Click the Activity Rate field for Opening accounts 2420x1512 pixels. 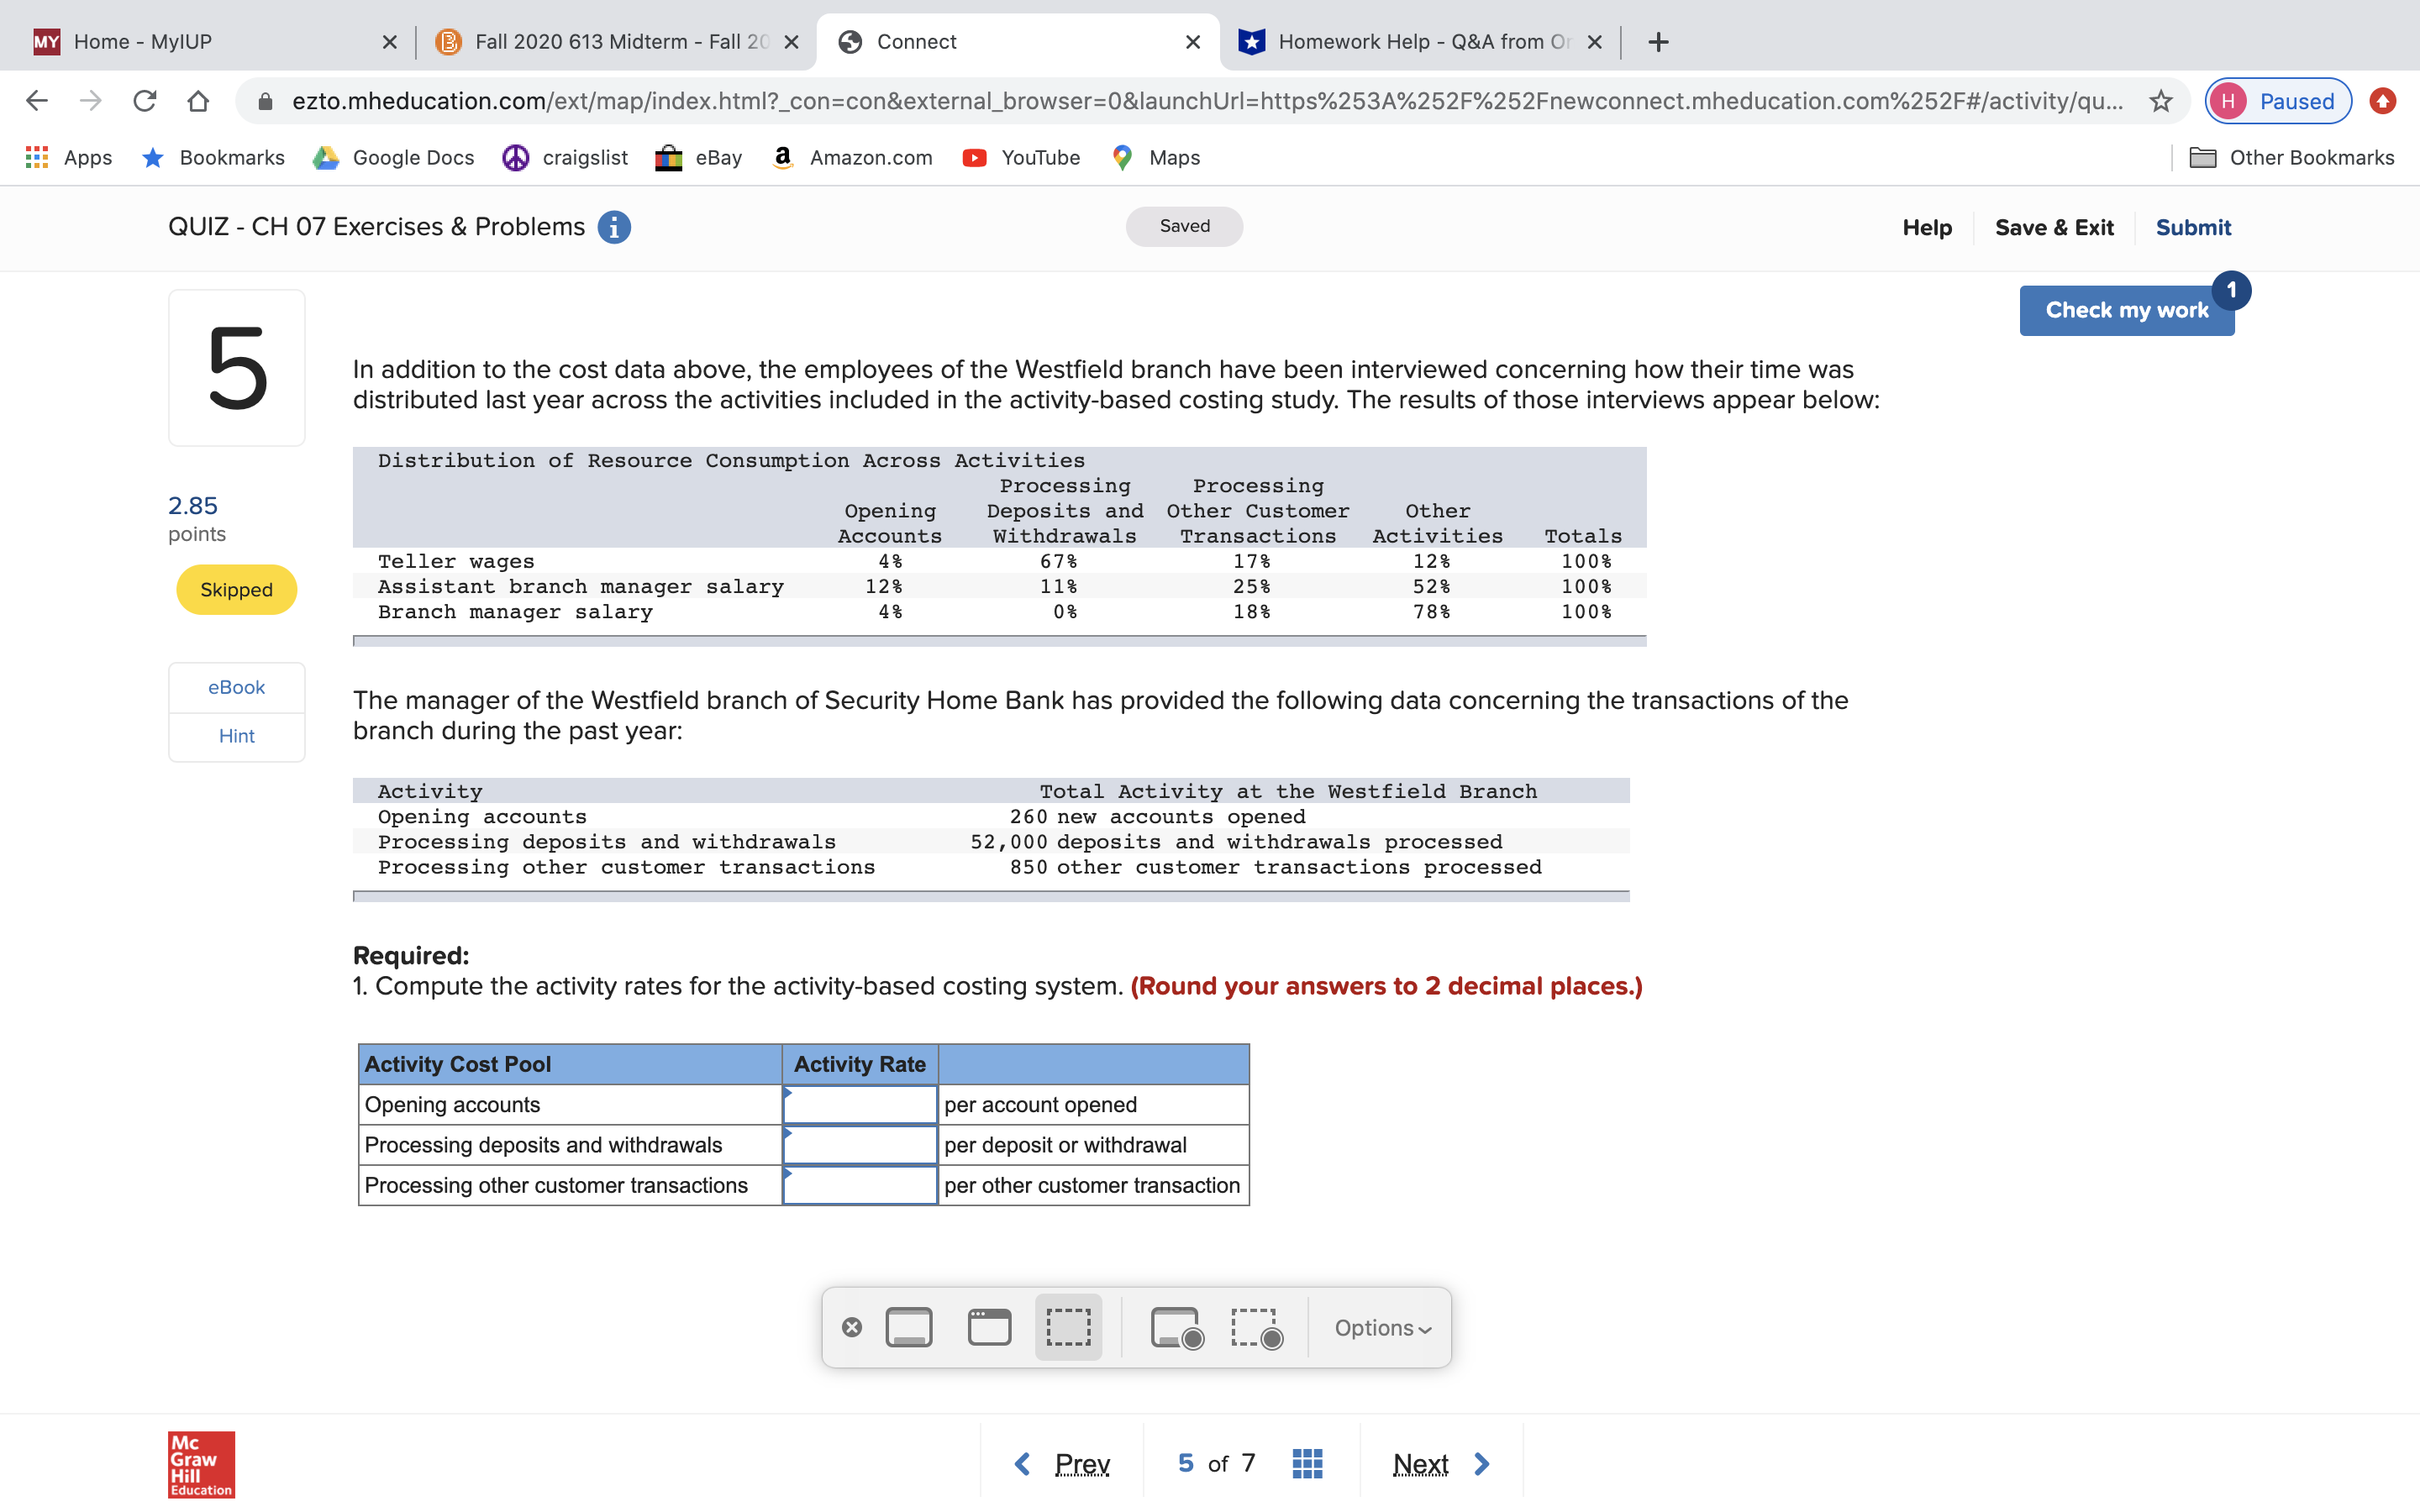click(x=859, y=1104)
